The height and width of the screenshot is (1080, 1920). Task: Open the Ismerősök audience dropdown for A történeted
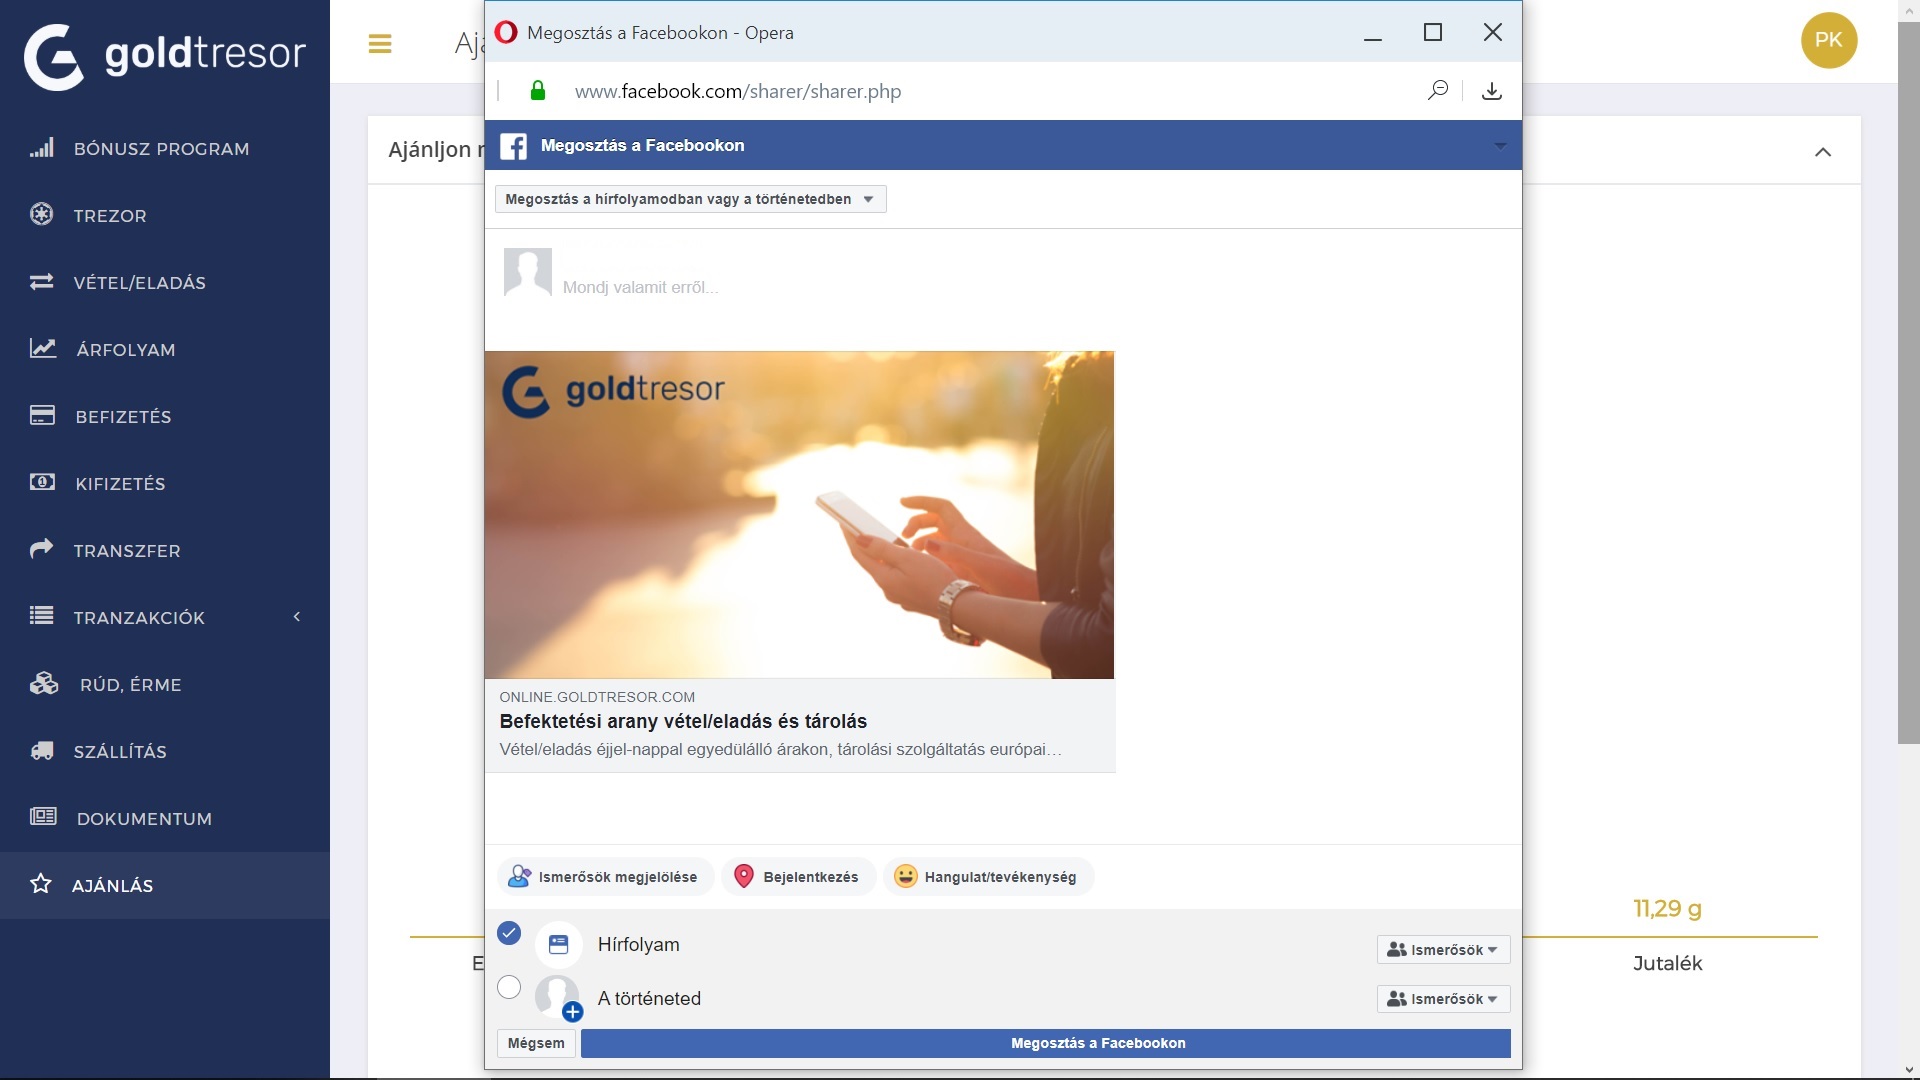tap(1443, 999)
